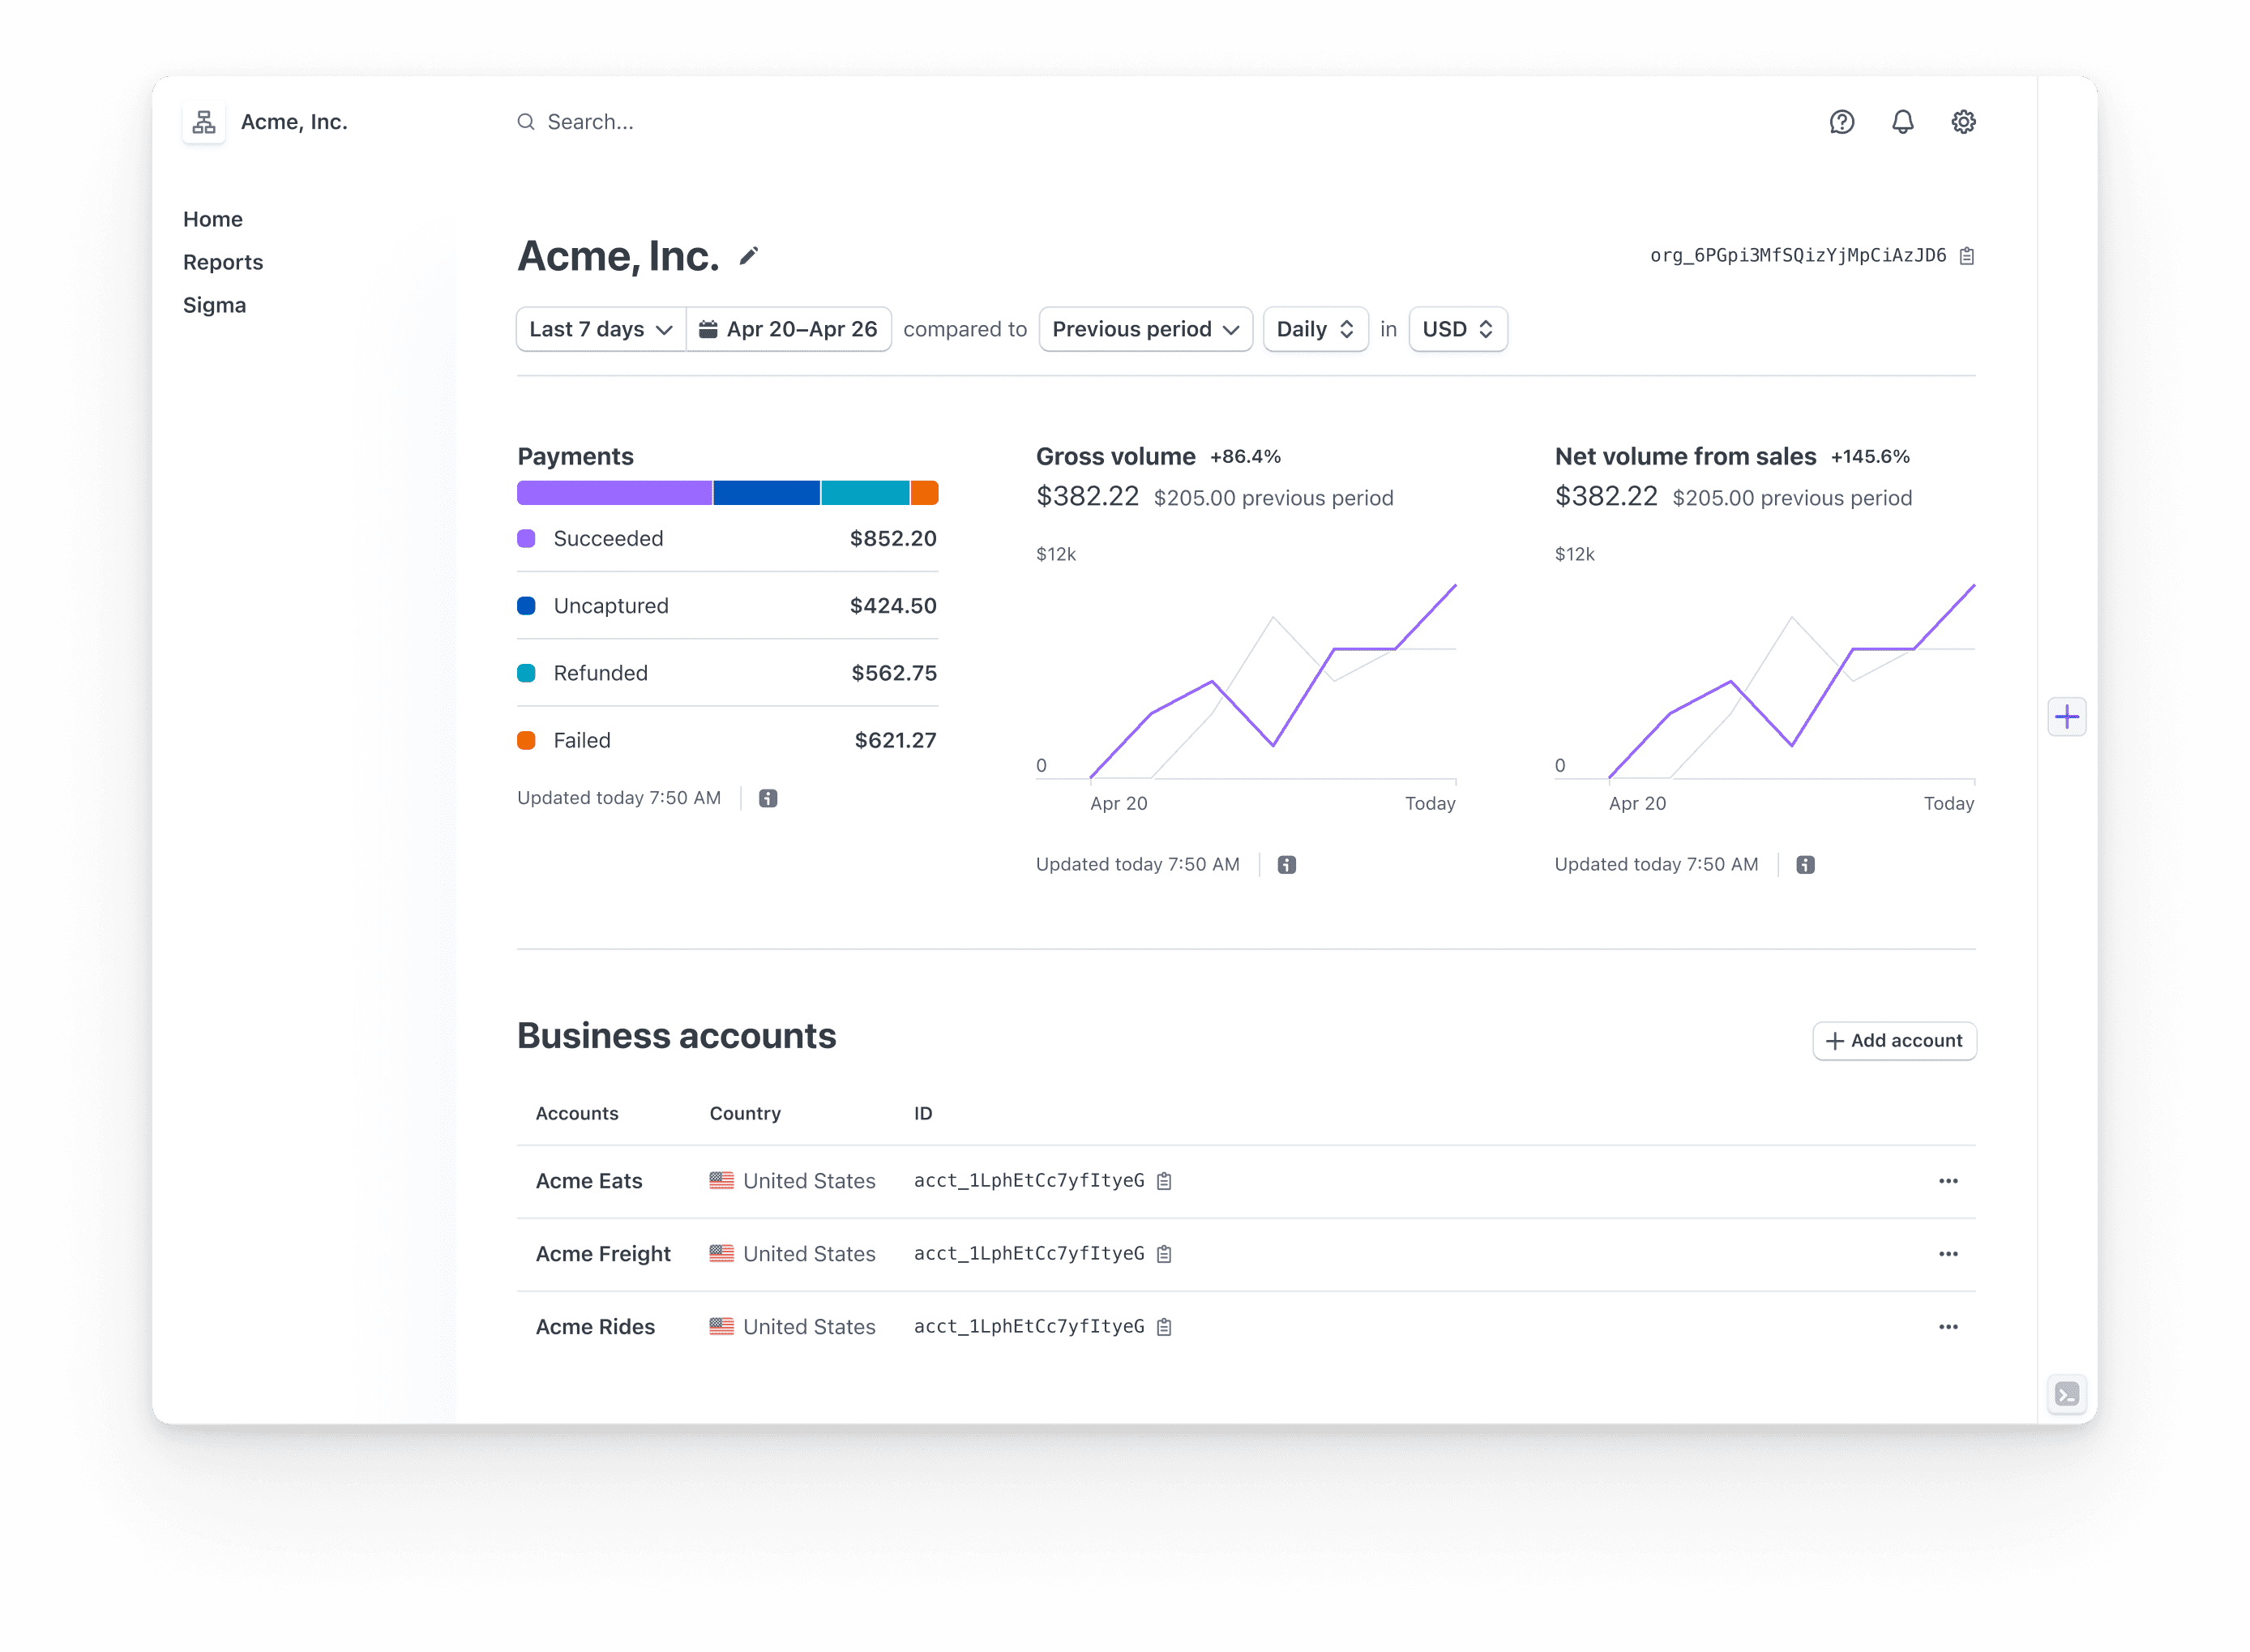The image size is (2250, 1652).
Task: Click the notifications bell icon
Action: (x=1902, y=122)
